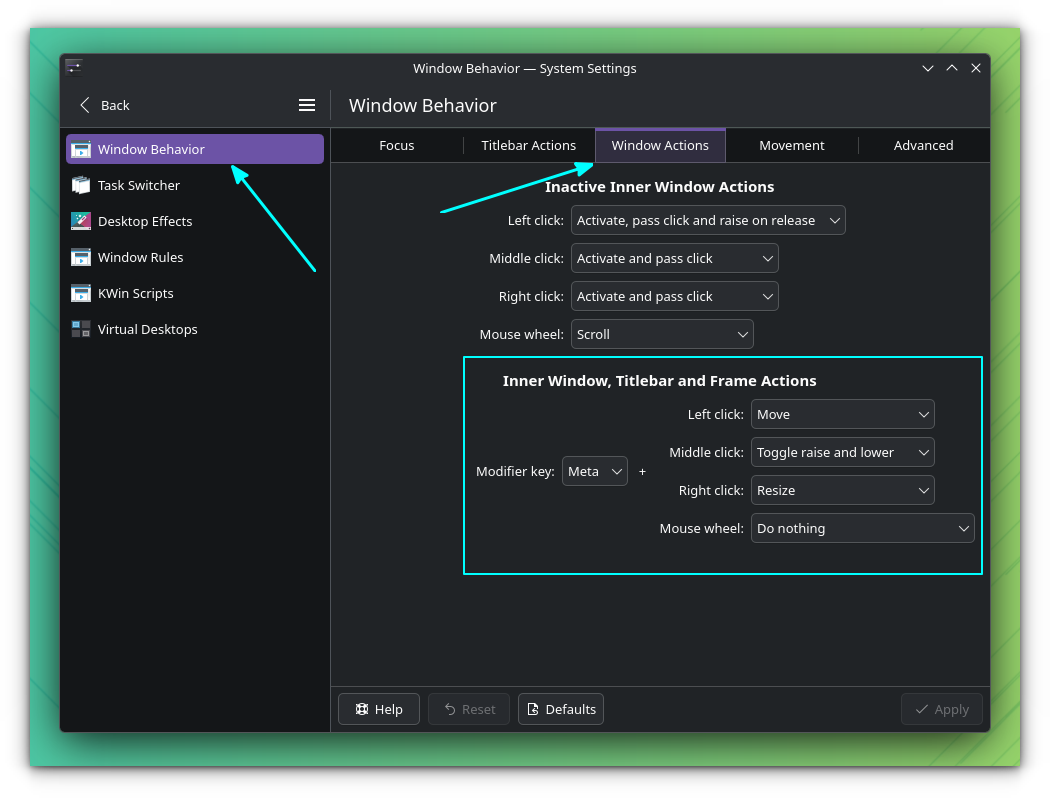Image resolution: width=1050 pixels, height=798 pixels.
Task: Switch to the Titlebar Actions tab
Action: [528, 145]
